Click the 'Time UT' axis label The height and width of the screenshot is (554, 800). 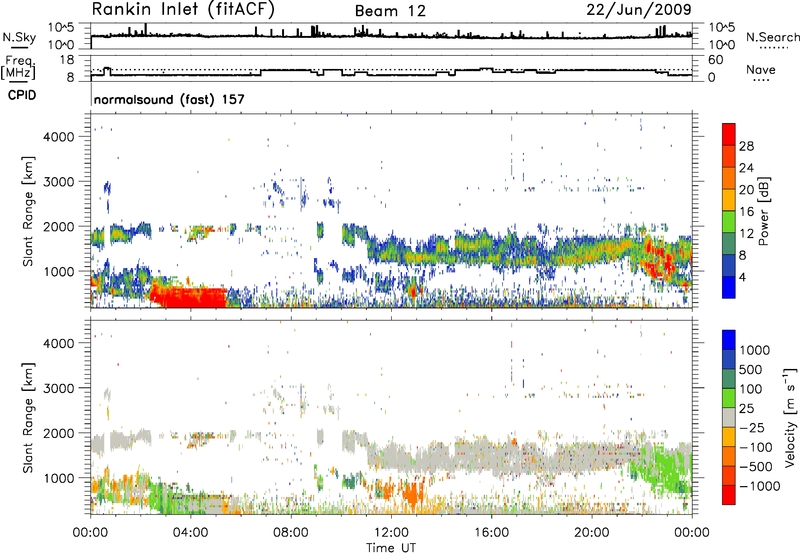[391, 548]
